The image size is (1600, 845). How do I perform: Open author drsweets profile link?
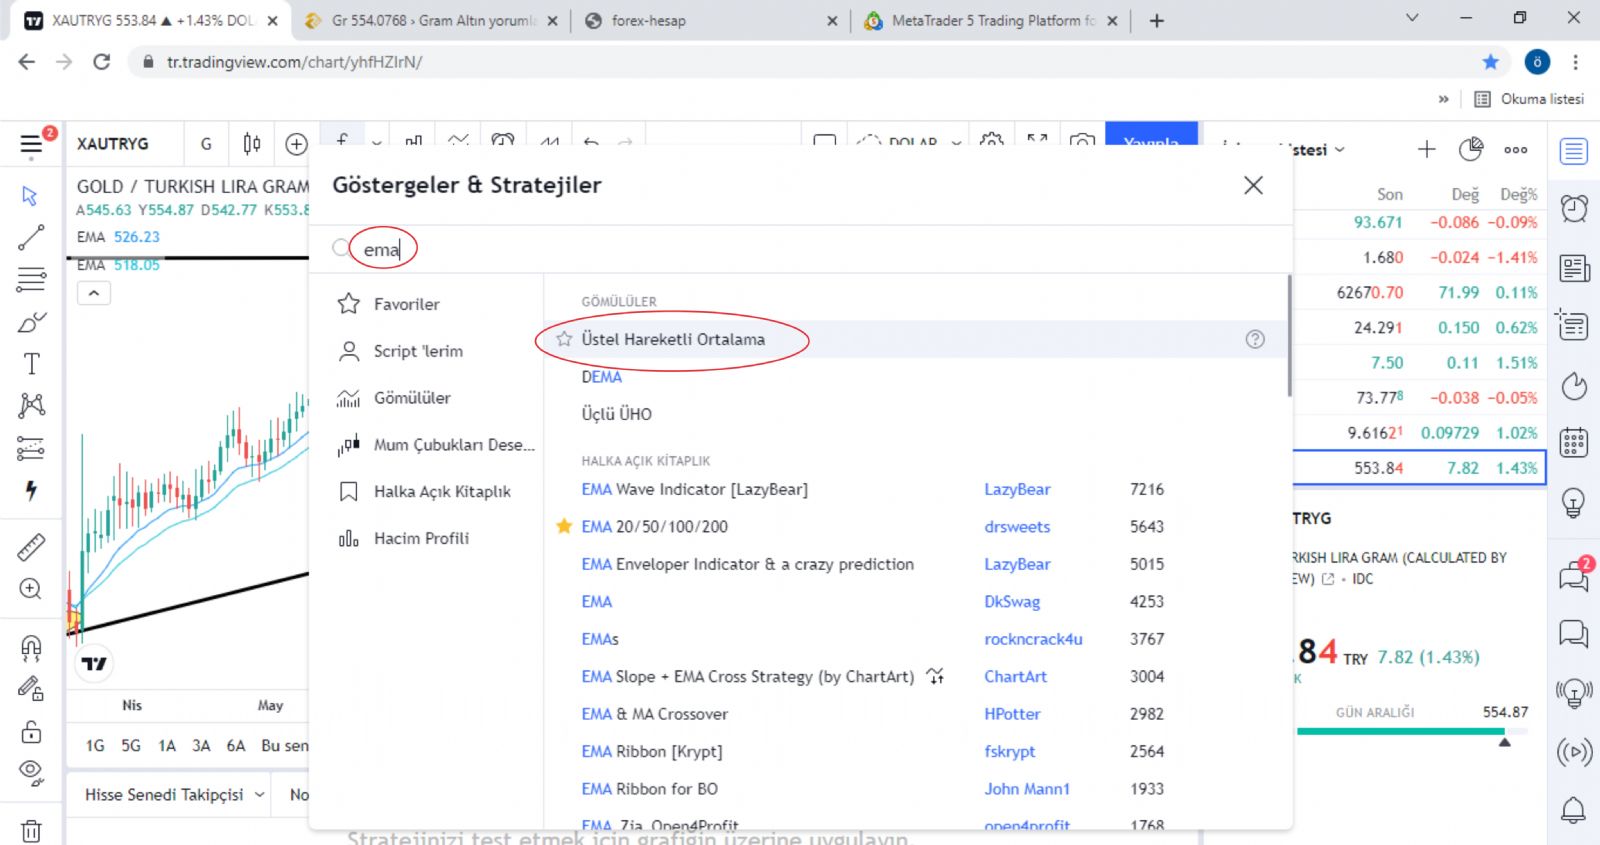coord(1017,526)
